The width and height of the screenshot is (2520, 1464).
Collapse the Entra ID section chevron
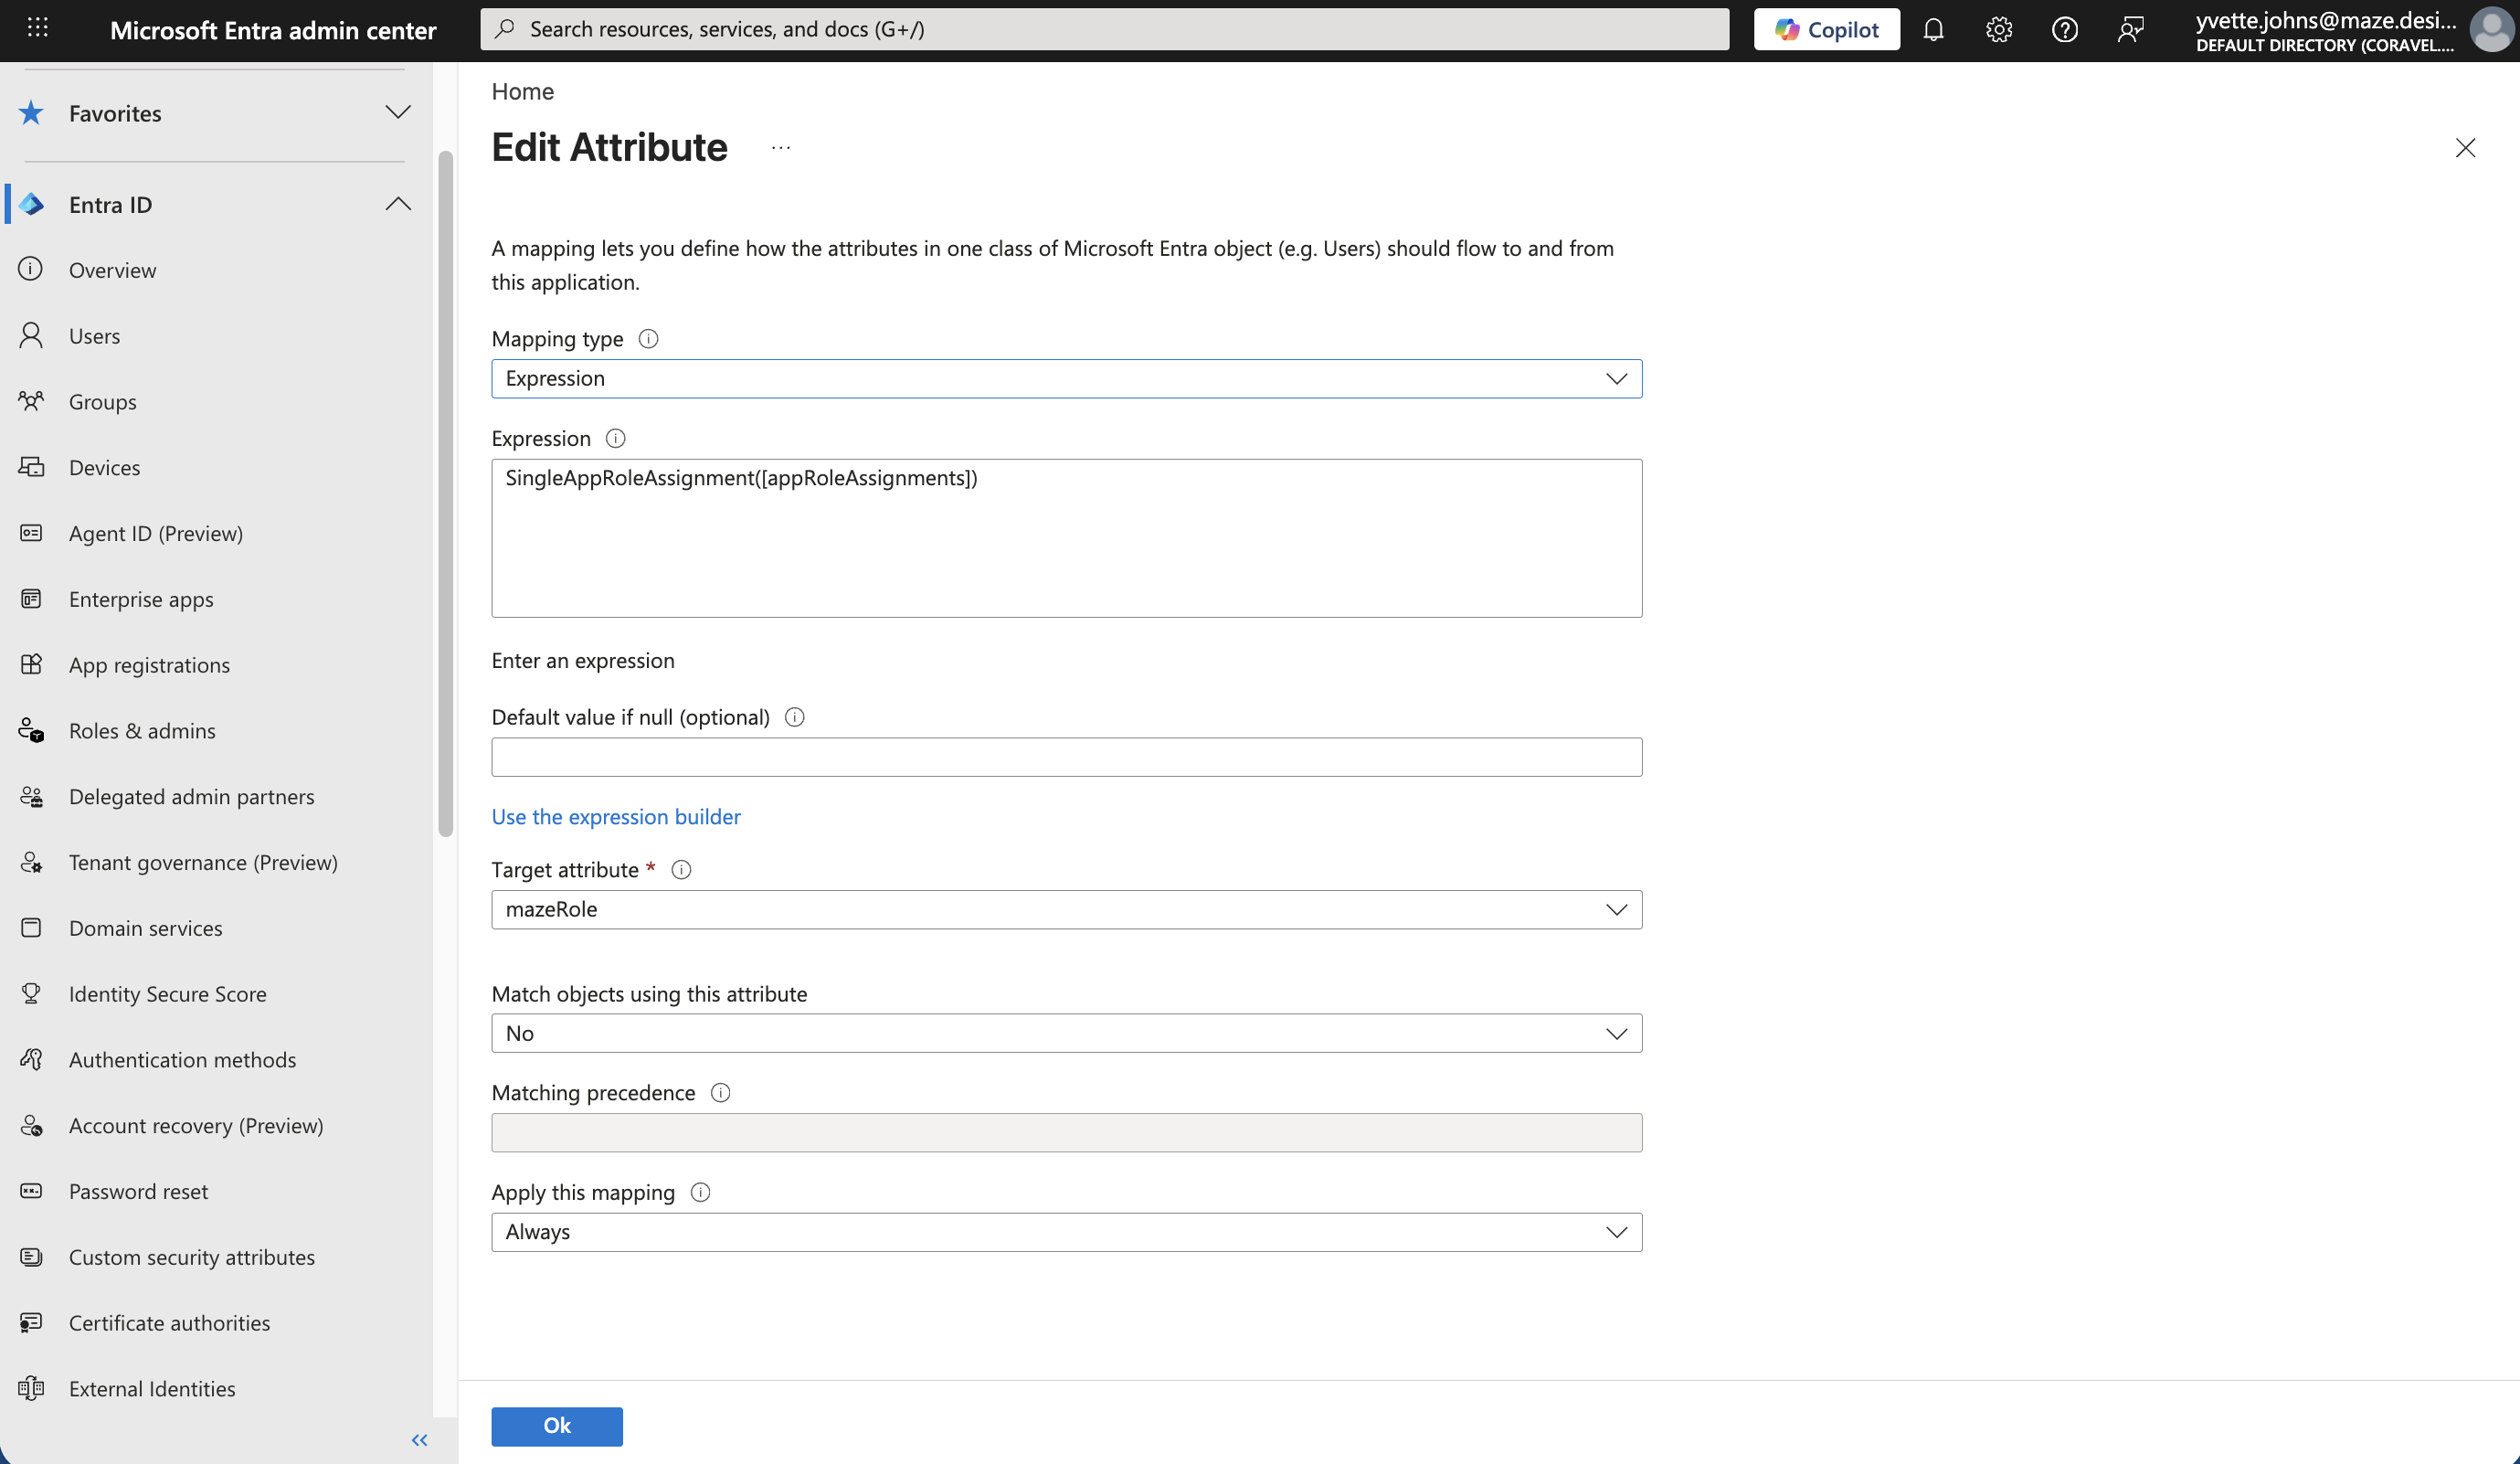tap(398, 204)
